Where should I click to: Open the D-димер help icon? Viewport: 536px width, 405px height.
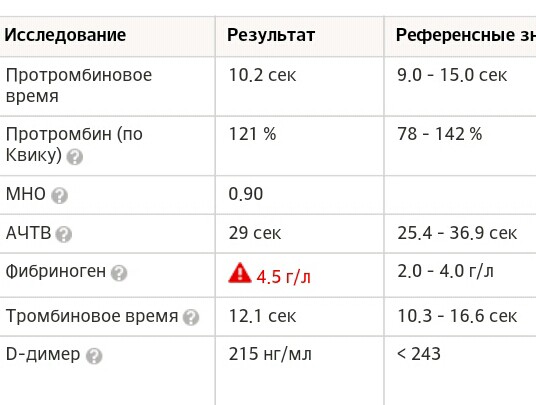coord(94,356)
